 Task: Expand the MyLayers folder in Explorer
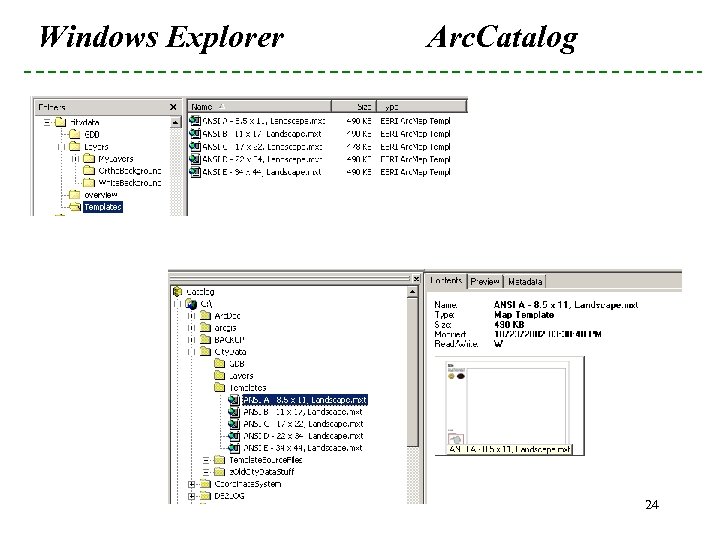(75, 159)
